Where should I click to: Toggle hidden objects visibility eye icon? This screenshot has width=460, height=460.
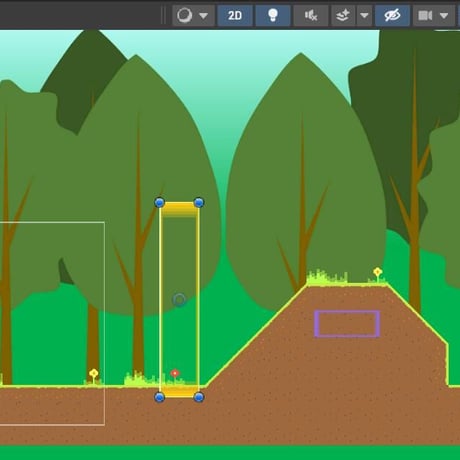coord(392,15)
